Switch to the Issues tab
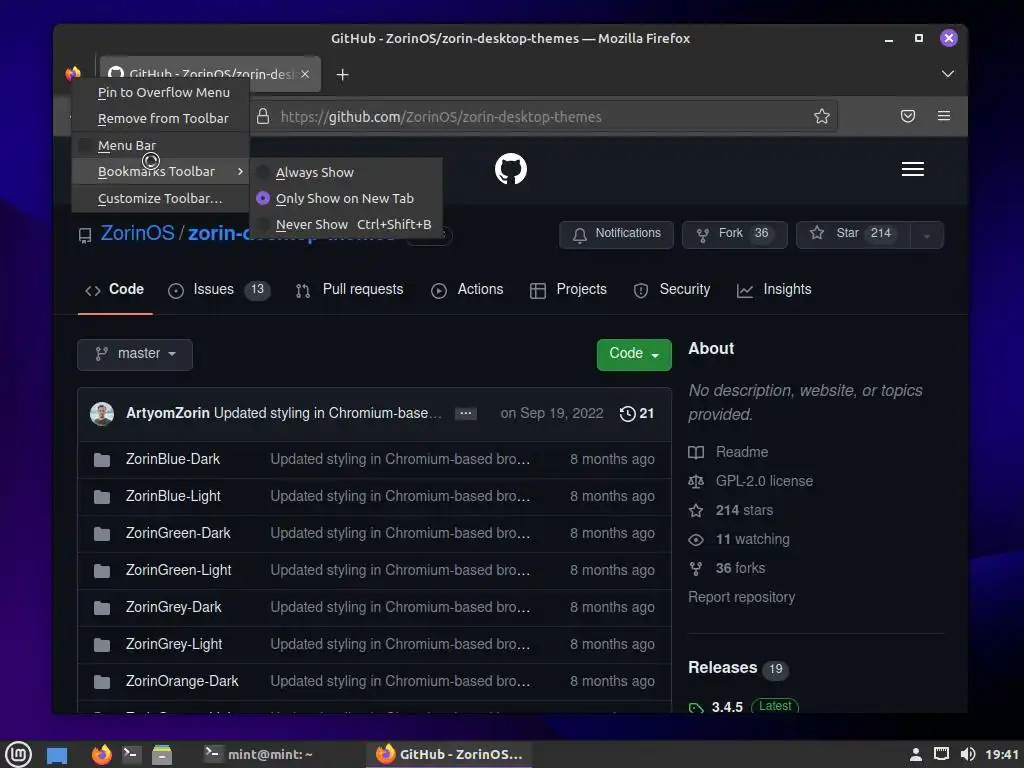 tap(219, 289)
